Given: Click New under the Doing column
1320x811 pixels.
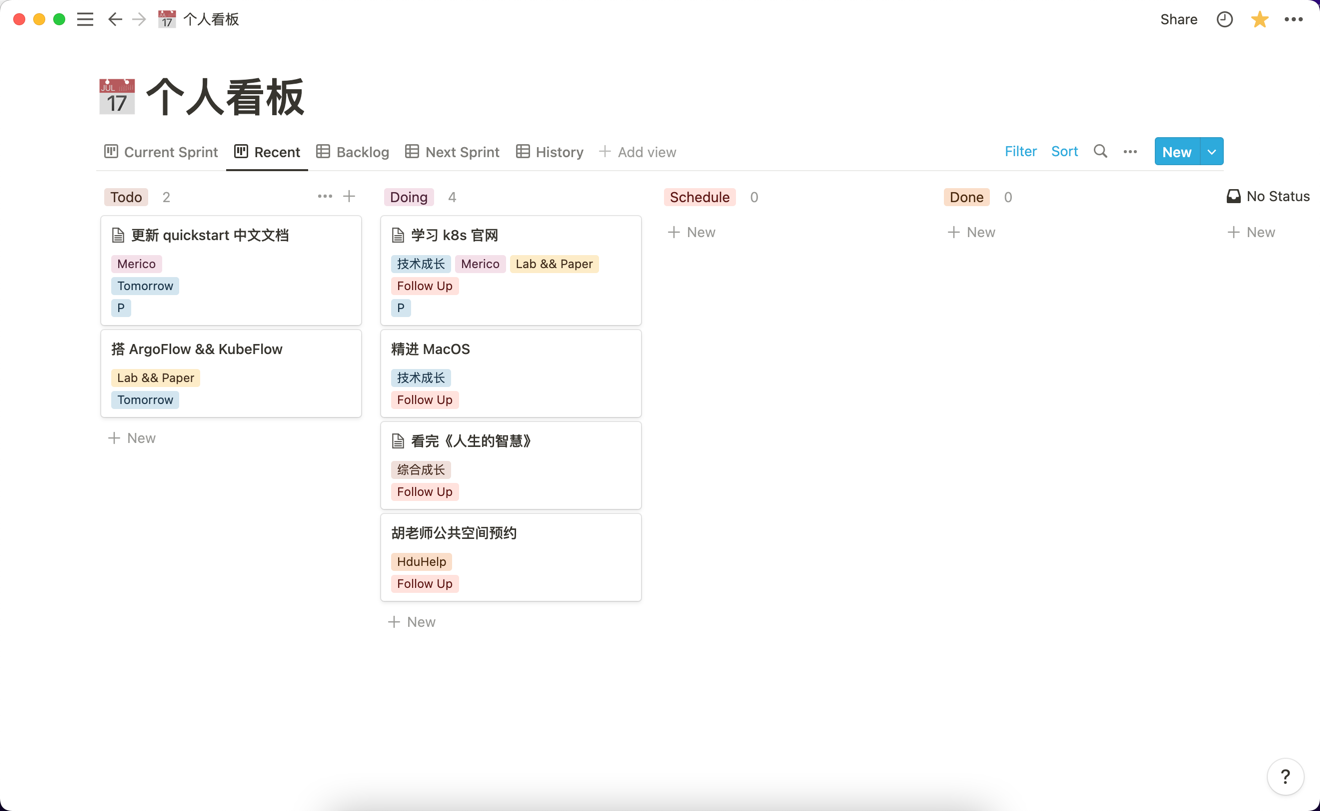Looking at the screenshot, I should 411,621.
